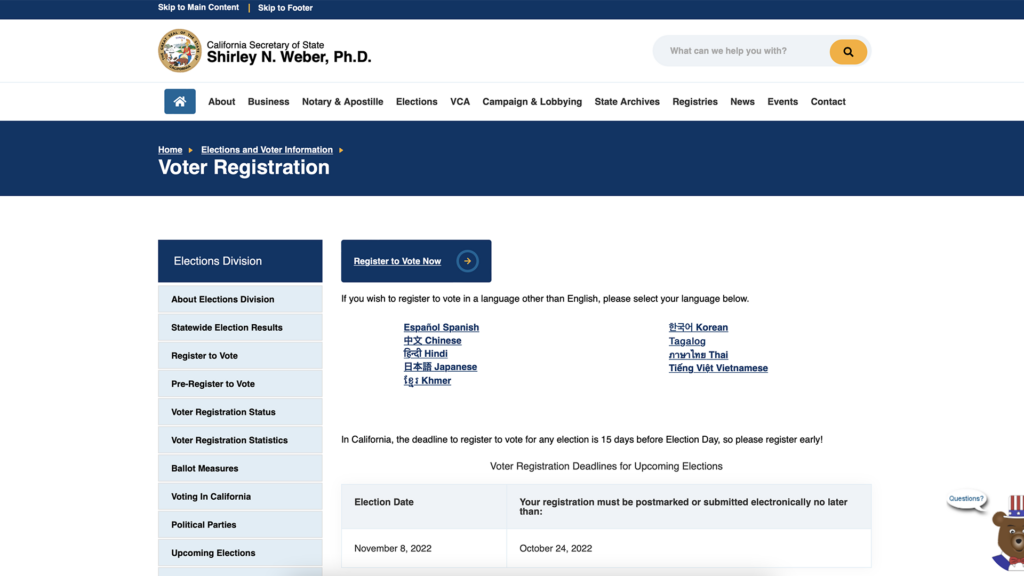This screenshot has width=1024, height=576.
Task: Open Voter Registration Status sidebar item
Action: click(x=240, y=411)
